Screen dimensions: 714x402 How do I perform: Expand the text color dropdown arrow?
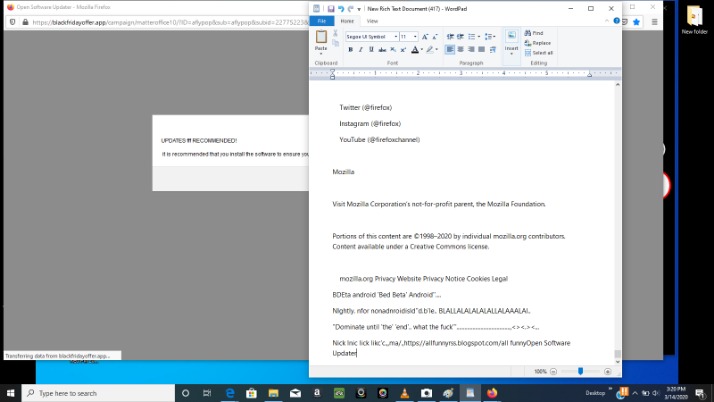tap(422, 50)
